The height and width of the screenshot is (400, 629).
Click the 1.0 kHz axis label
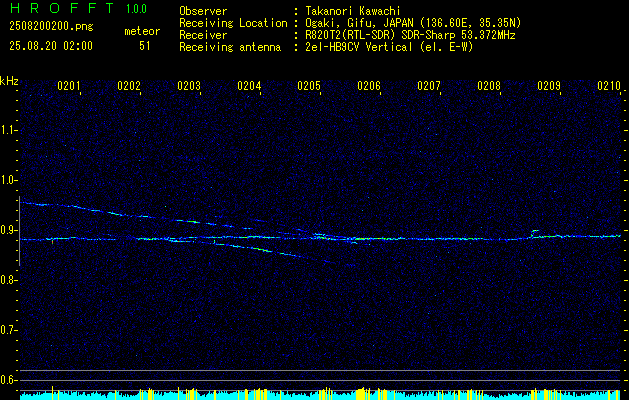click(8, 180)
